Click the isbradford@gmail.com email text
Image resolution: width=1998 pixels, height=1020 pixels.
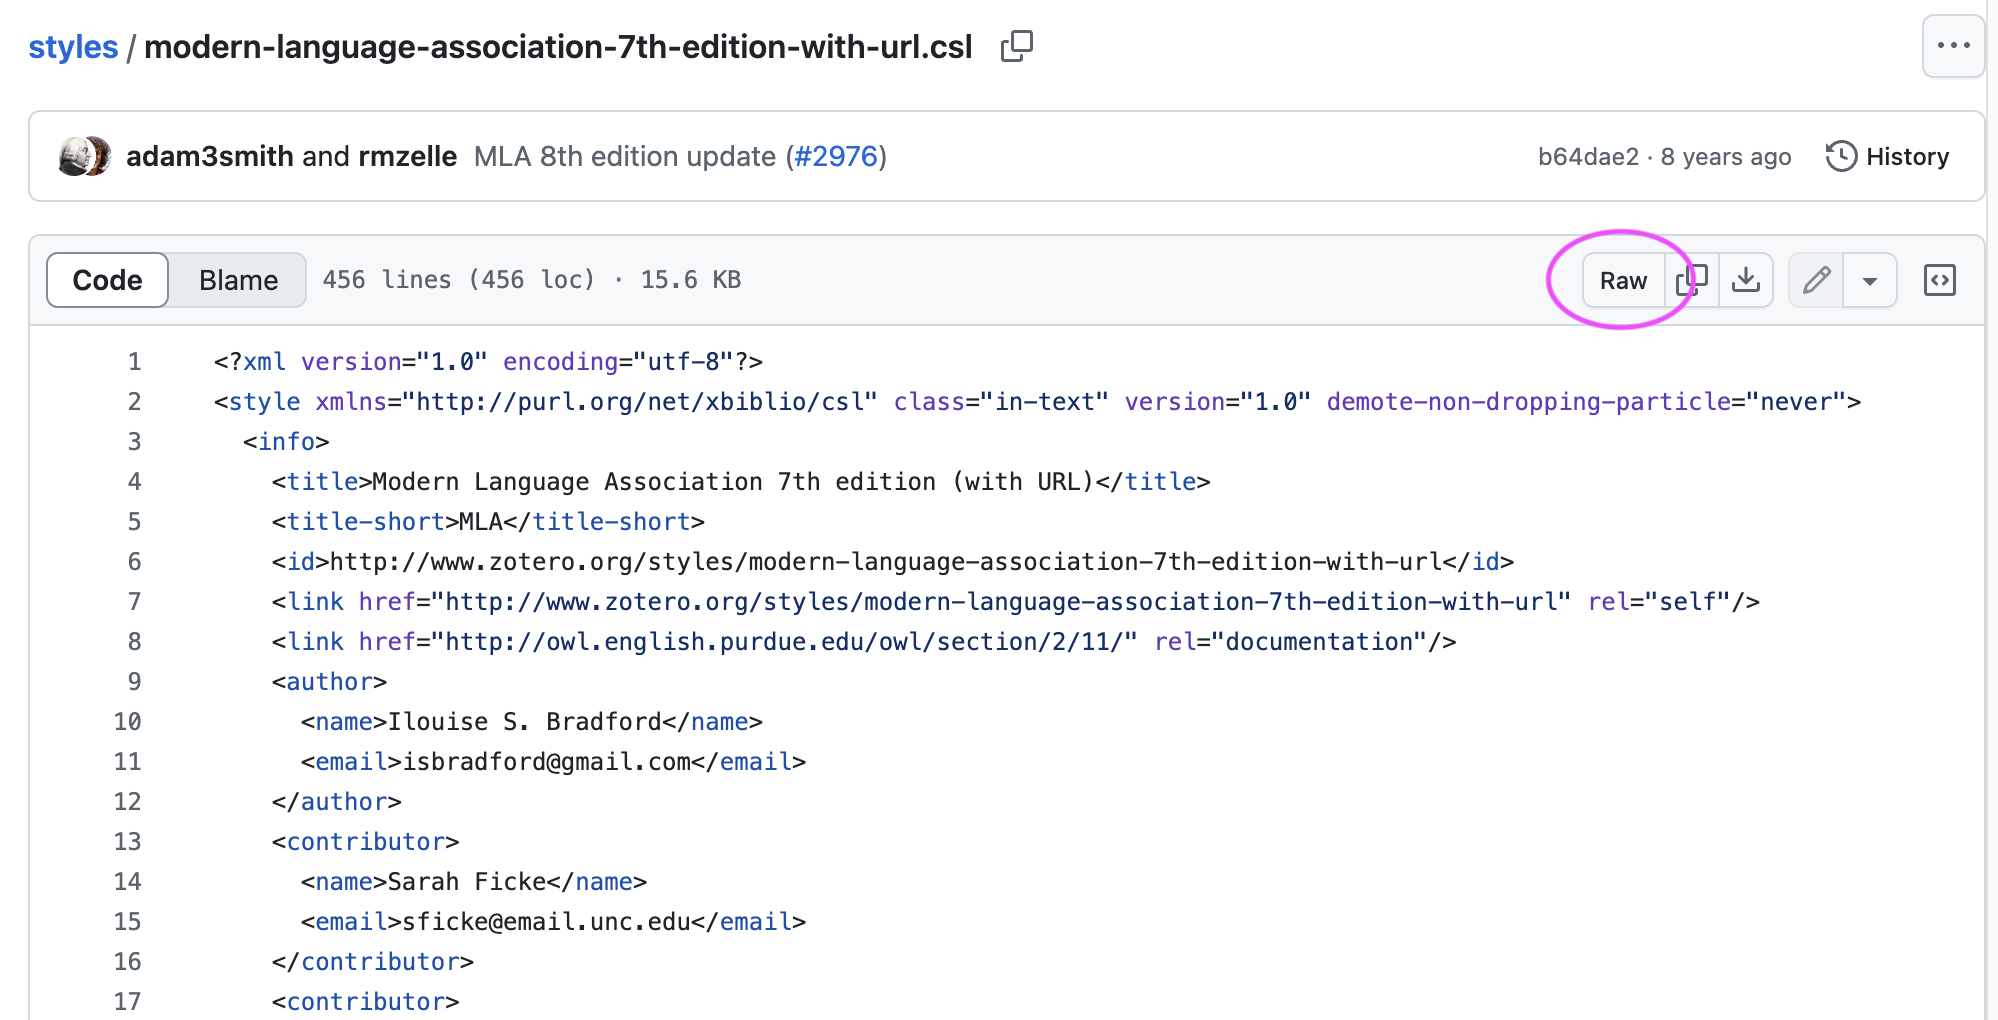coord(547,762)
